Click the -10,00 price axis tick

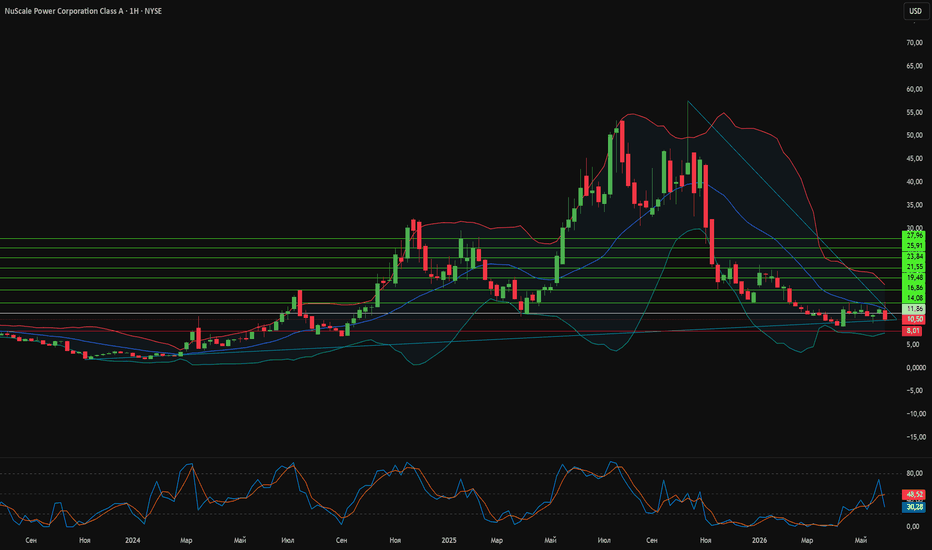[915, 414]
